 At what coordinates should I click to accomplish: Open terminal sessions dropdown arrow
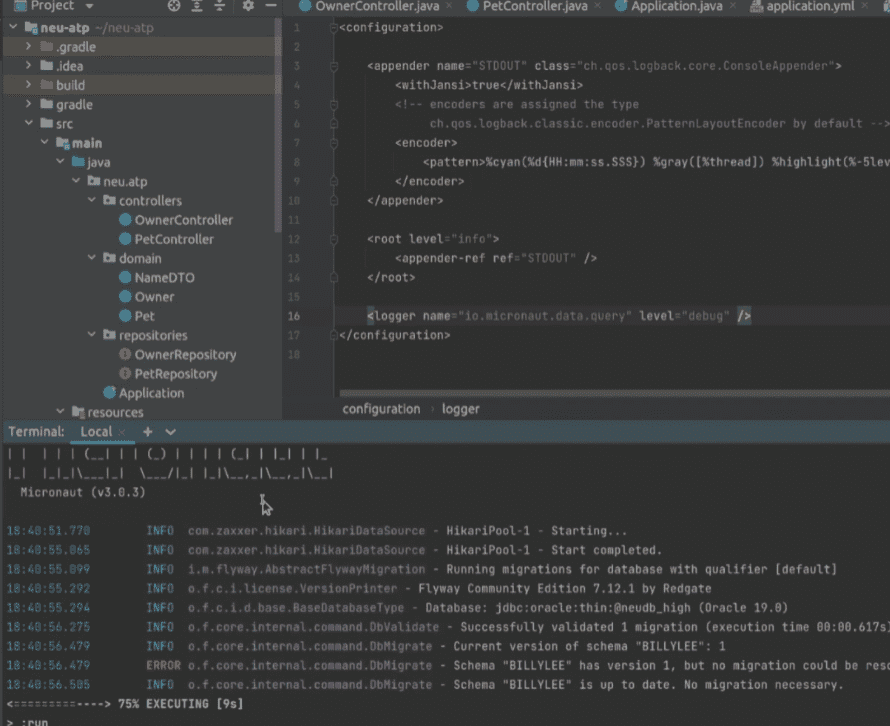pos(170,432)
